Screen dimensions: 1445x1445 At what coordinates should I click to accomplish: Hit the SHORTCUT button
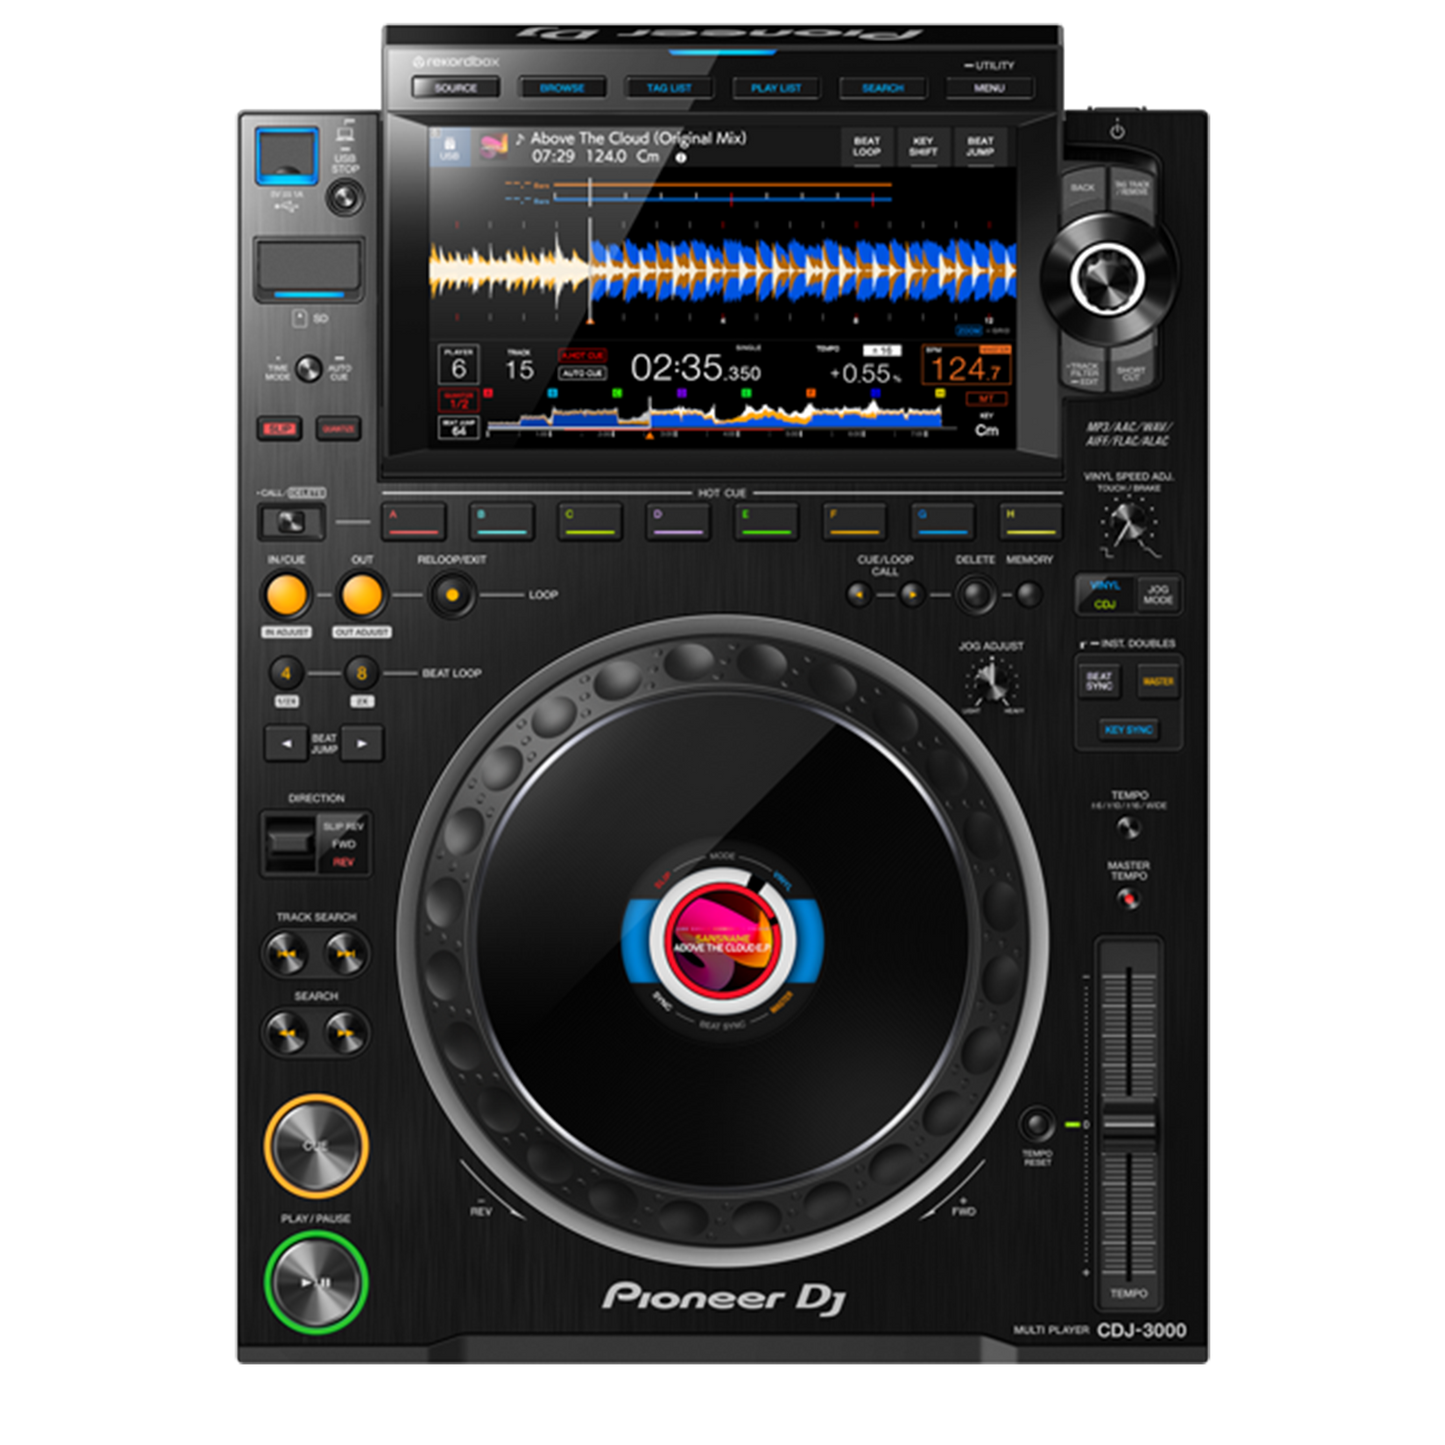(x=1132, y=372)
